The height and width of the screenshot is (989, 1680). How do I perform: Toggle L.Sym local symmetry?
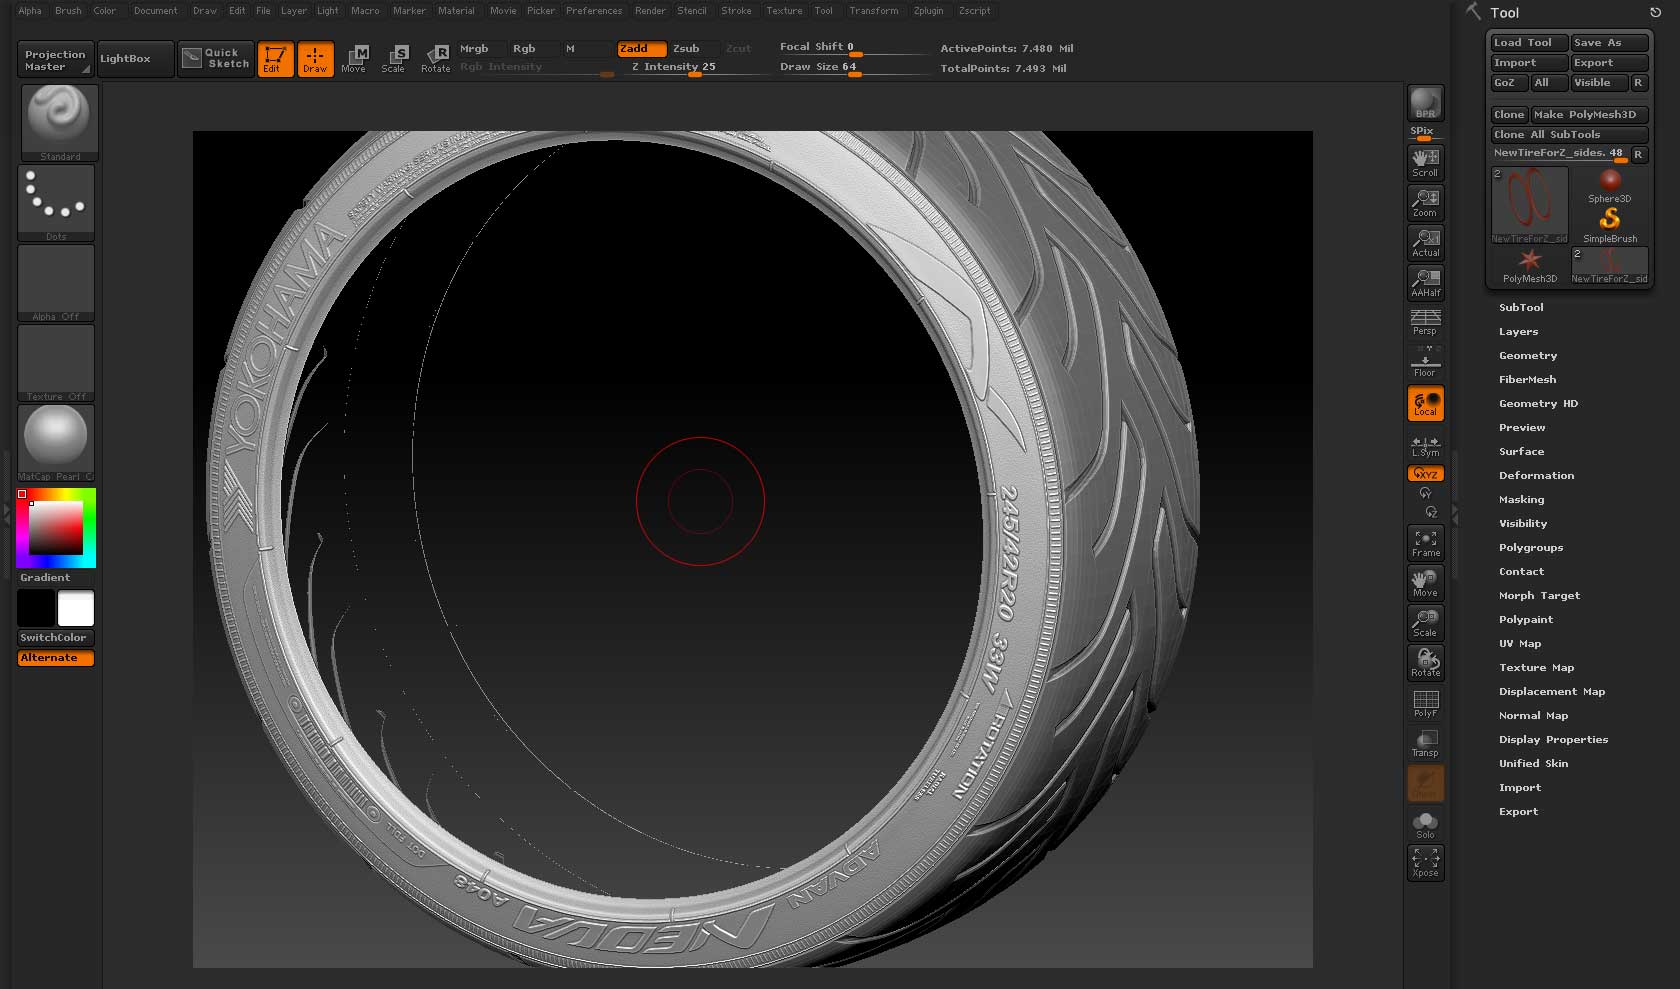pos(1425,446)
